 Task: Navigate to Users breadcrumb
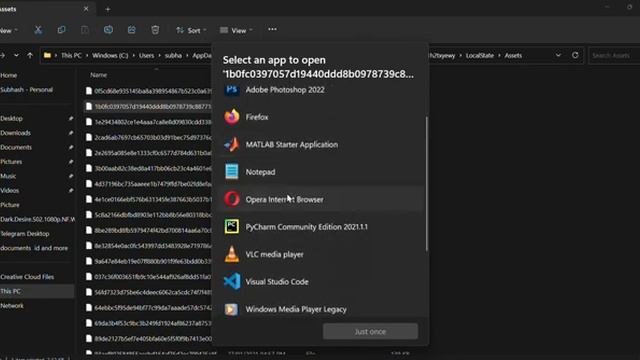coord(146,56)
